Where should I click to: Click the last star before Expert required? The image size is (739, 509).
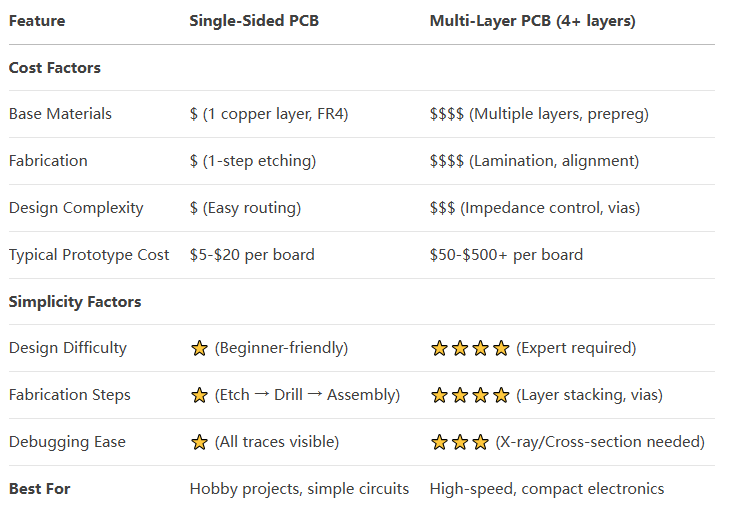[x=502, y=348]
